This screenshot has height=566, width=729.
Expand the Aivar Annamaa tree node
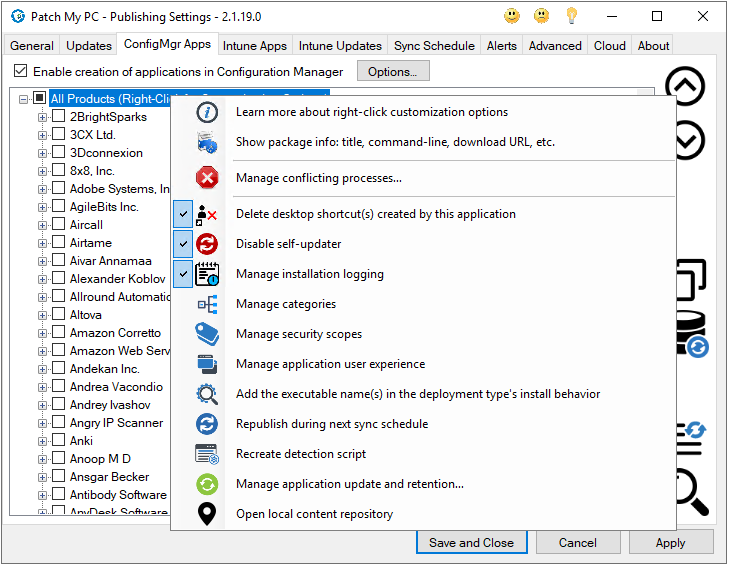pyautogui.click(x=42, y=261)
